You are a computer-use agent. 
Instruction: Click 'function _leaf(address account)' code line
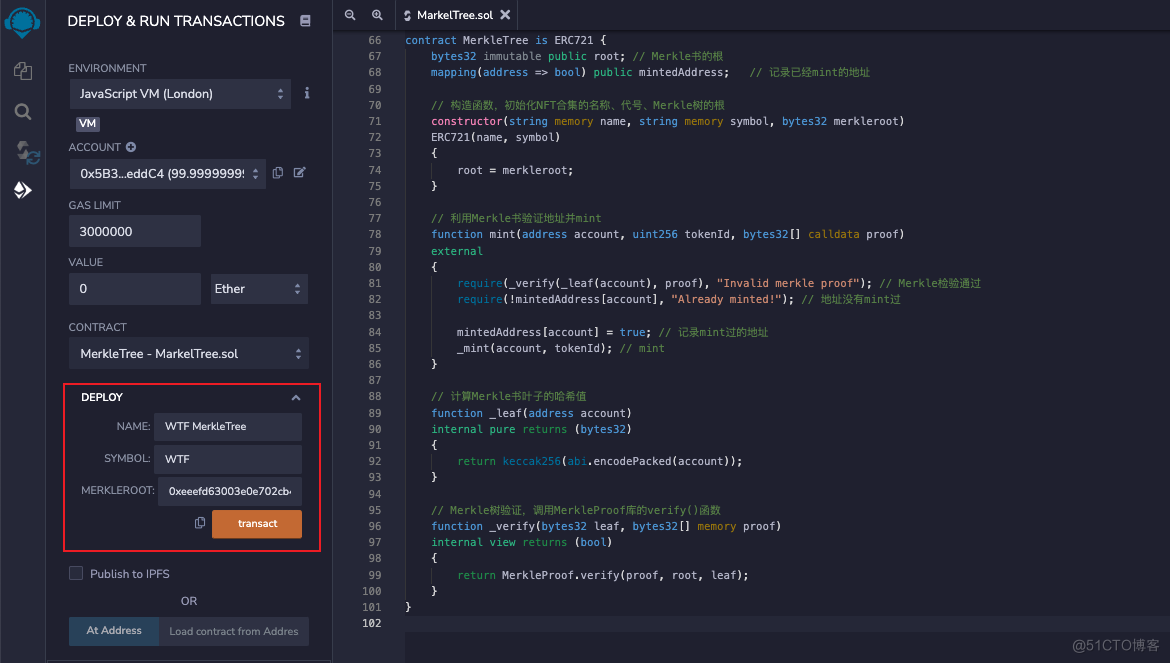[531, 413]
